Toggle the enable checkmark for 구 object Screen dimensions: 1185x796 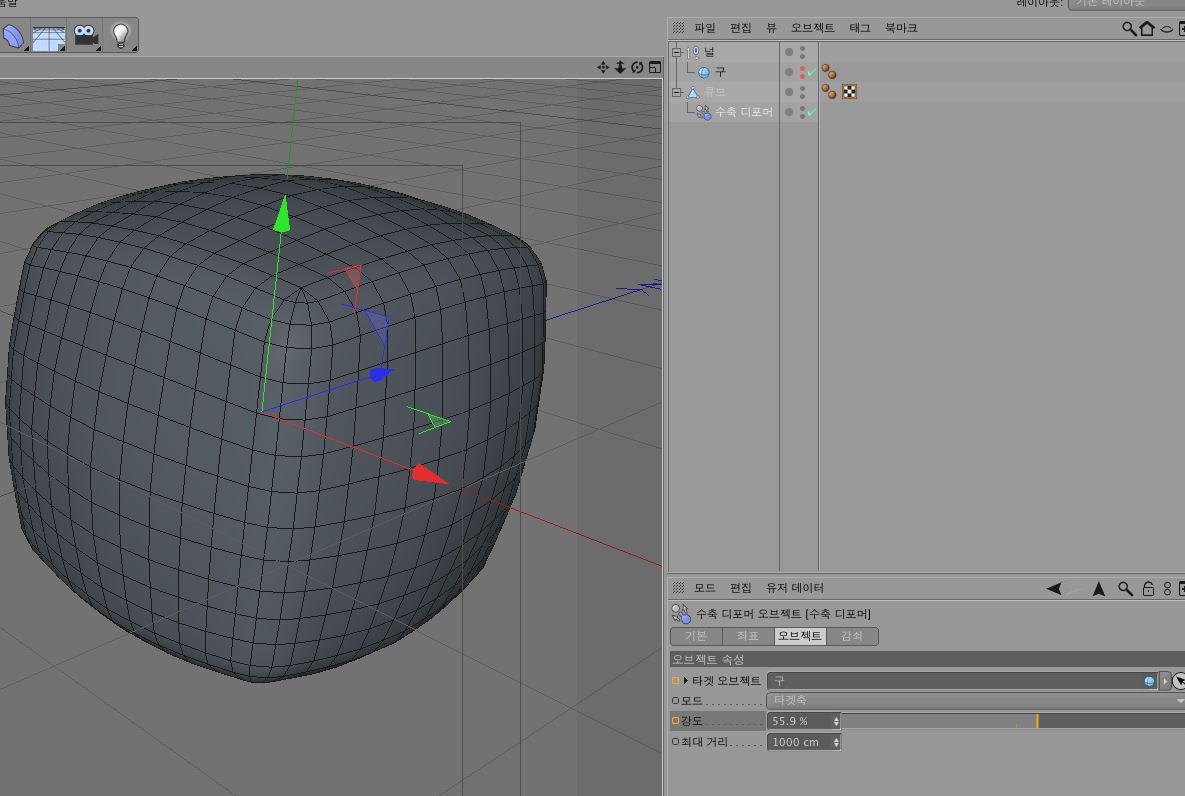coord(811,72)
